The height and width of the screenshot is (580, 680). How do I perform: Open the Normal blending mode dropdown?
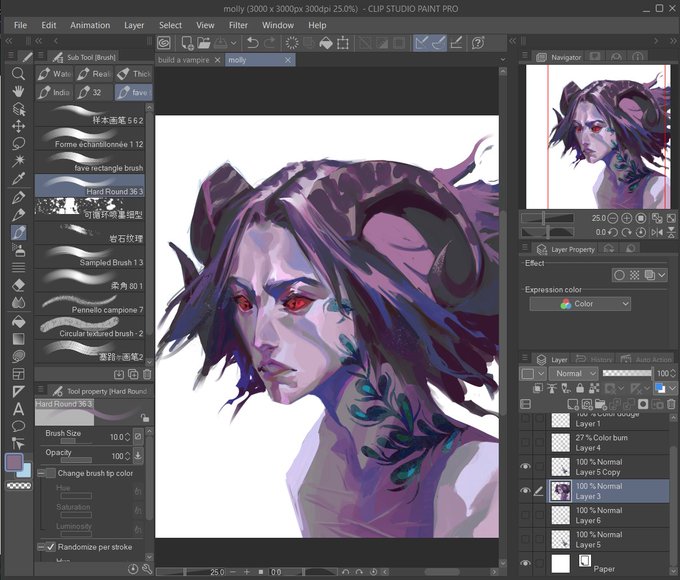pos(574,374)
